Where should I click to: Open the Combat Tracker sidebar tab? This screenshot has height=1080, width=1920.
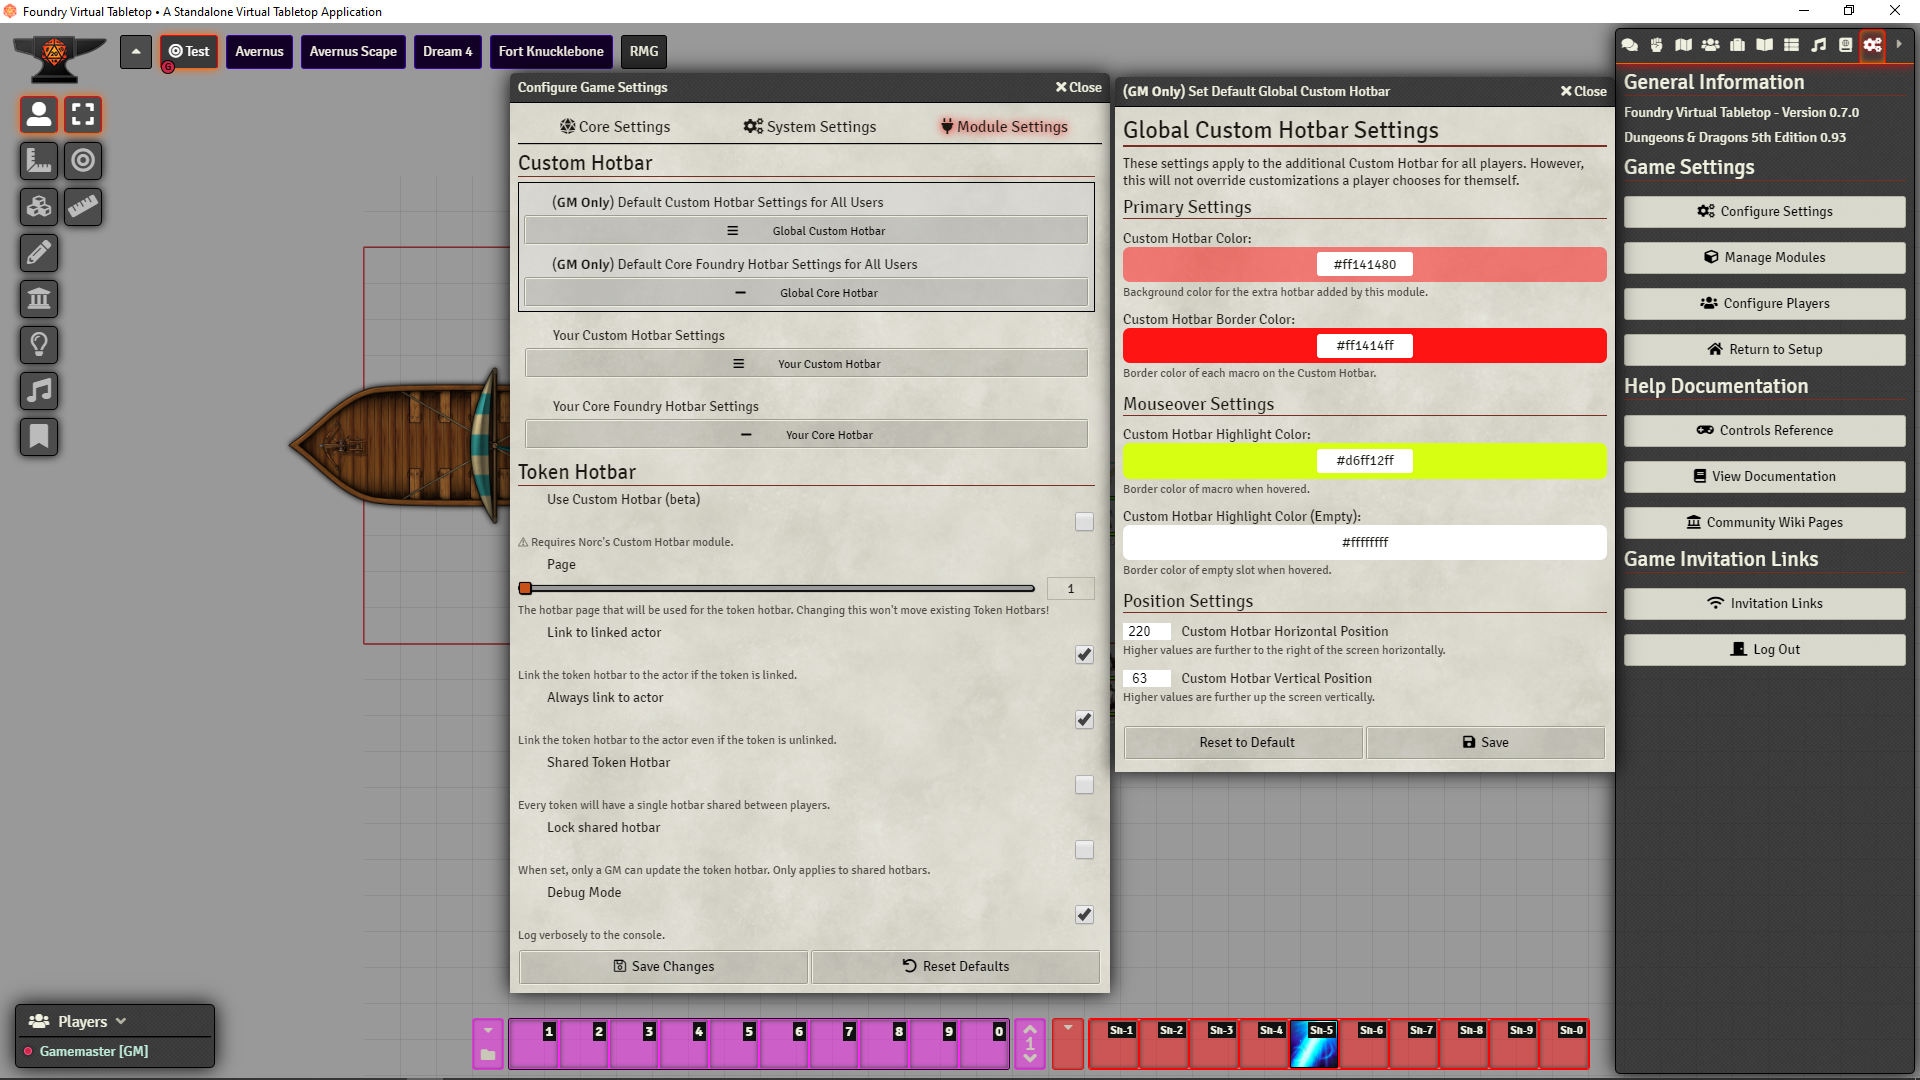coord(1657,45)
